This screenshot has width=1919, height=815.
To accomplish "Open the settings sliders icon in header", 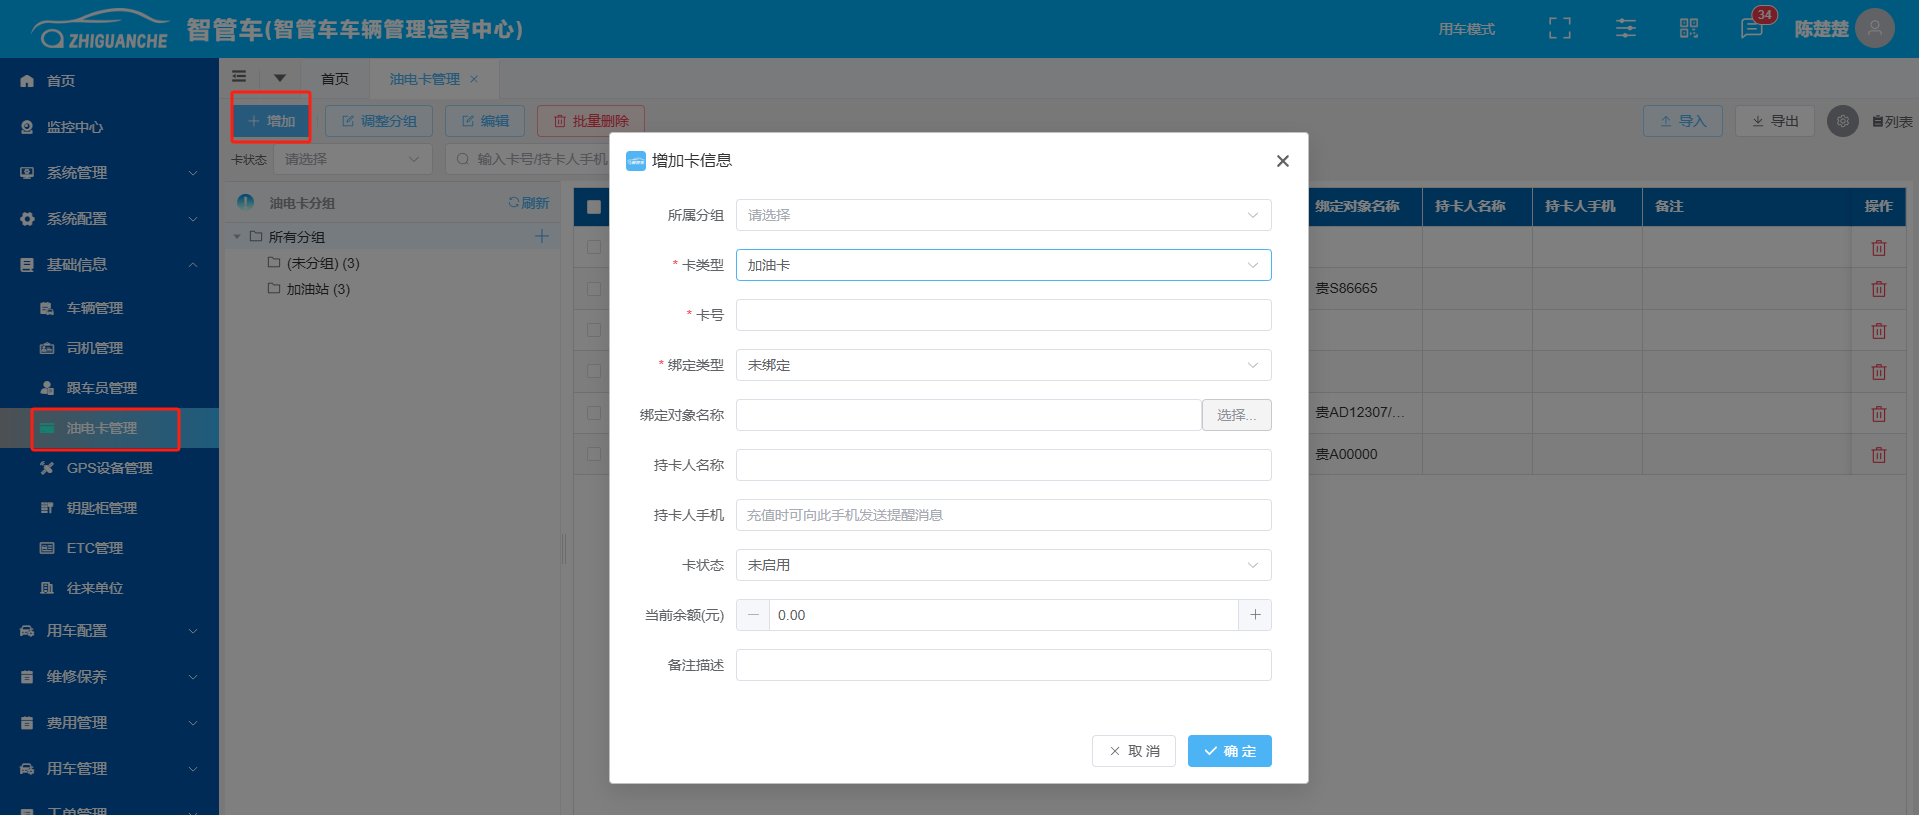I will coord(1625,28).
